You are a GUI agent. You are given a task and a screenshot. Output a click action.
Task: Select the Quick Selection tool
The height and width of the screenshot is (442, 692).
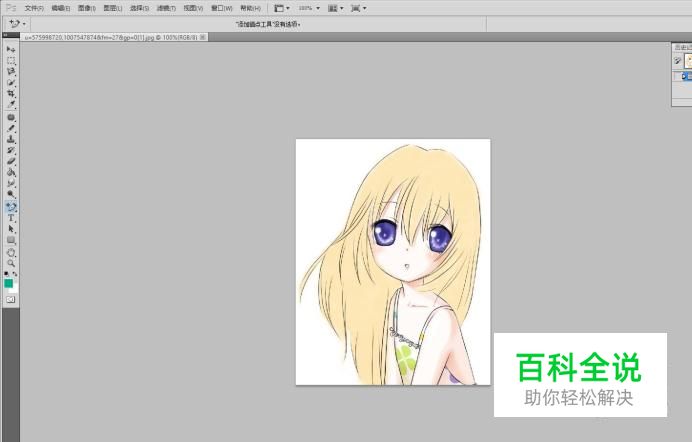pos(11,82)
